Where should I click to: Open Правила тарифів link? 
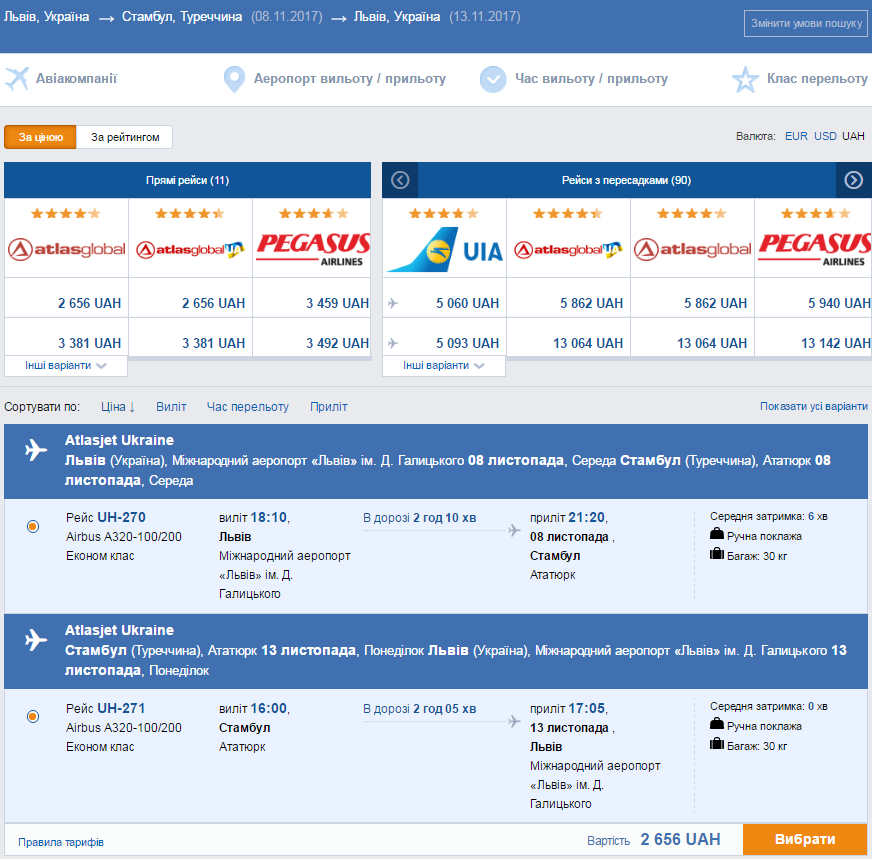click(x=61, y=842)
